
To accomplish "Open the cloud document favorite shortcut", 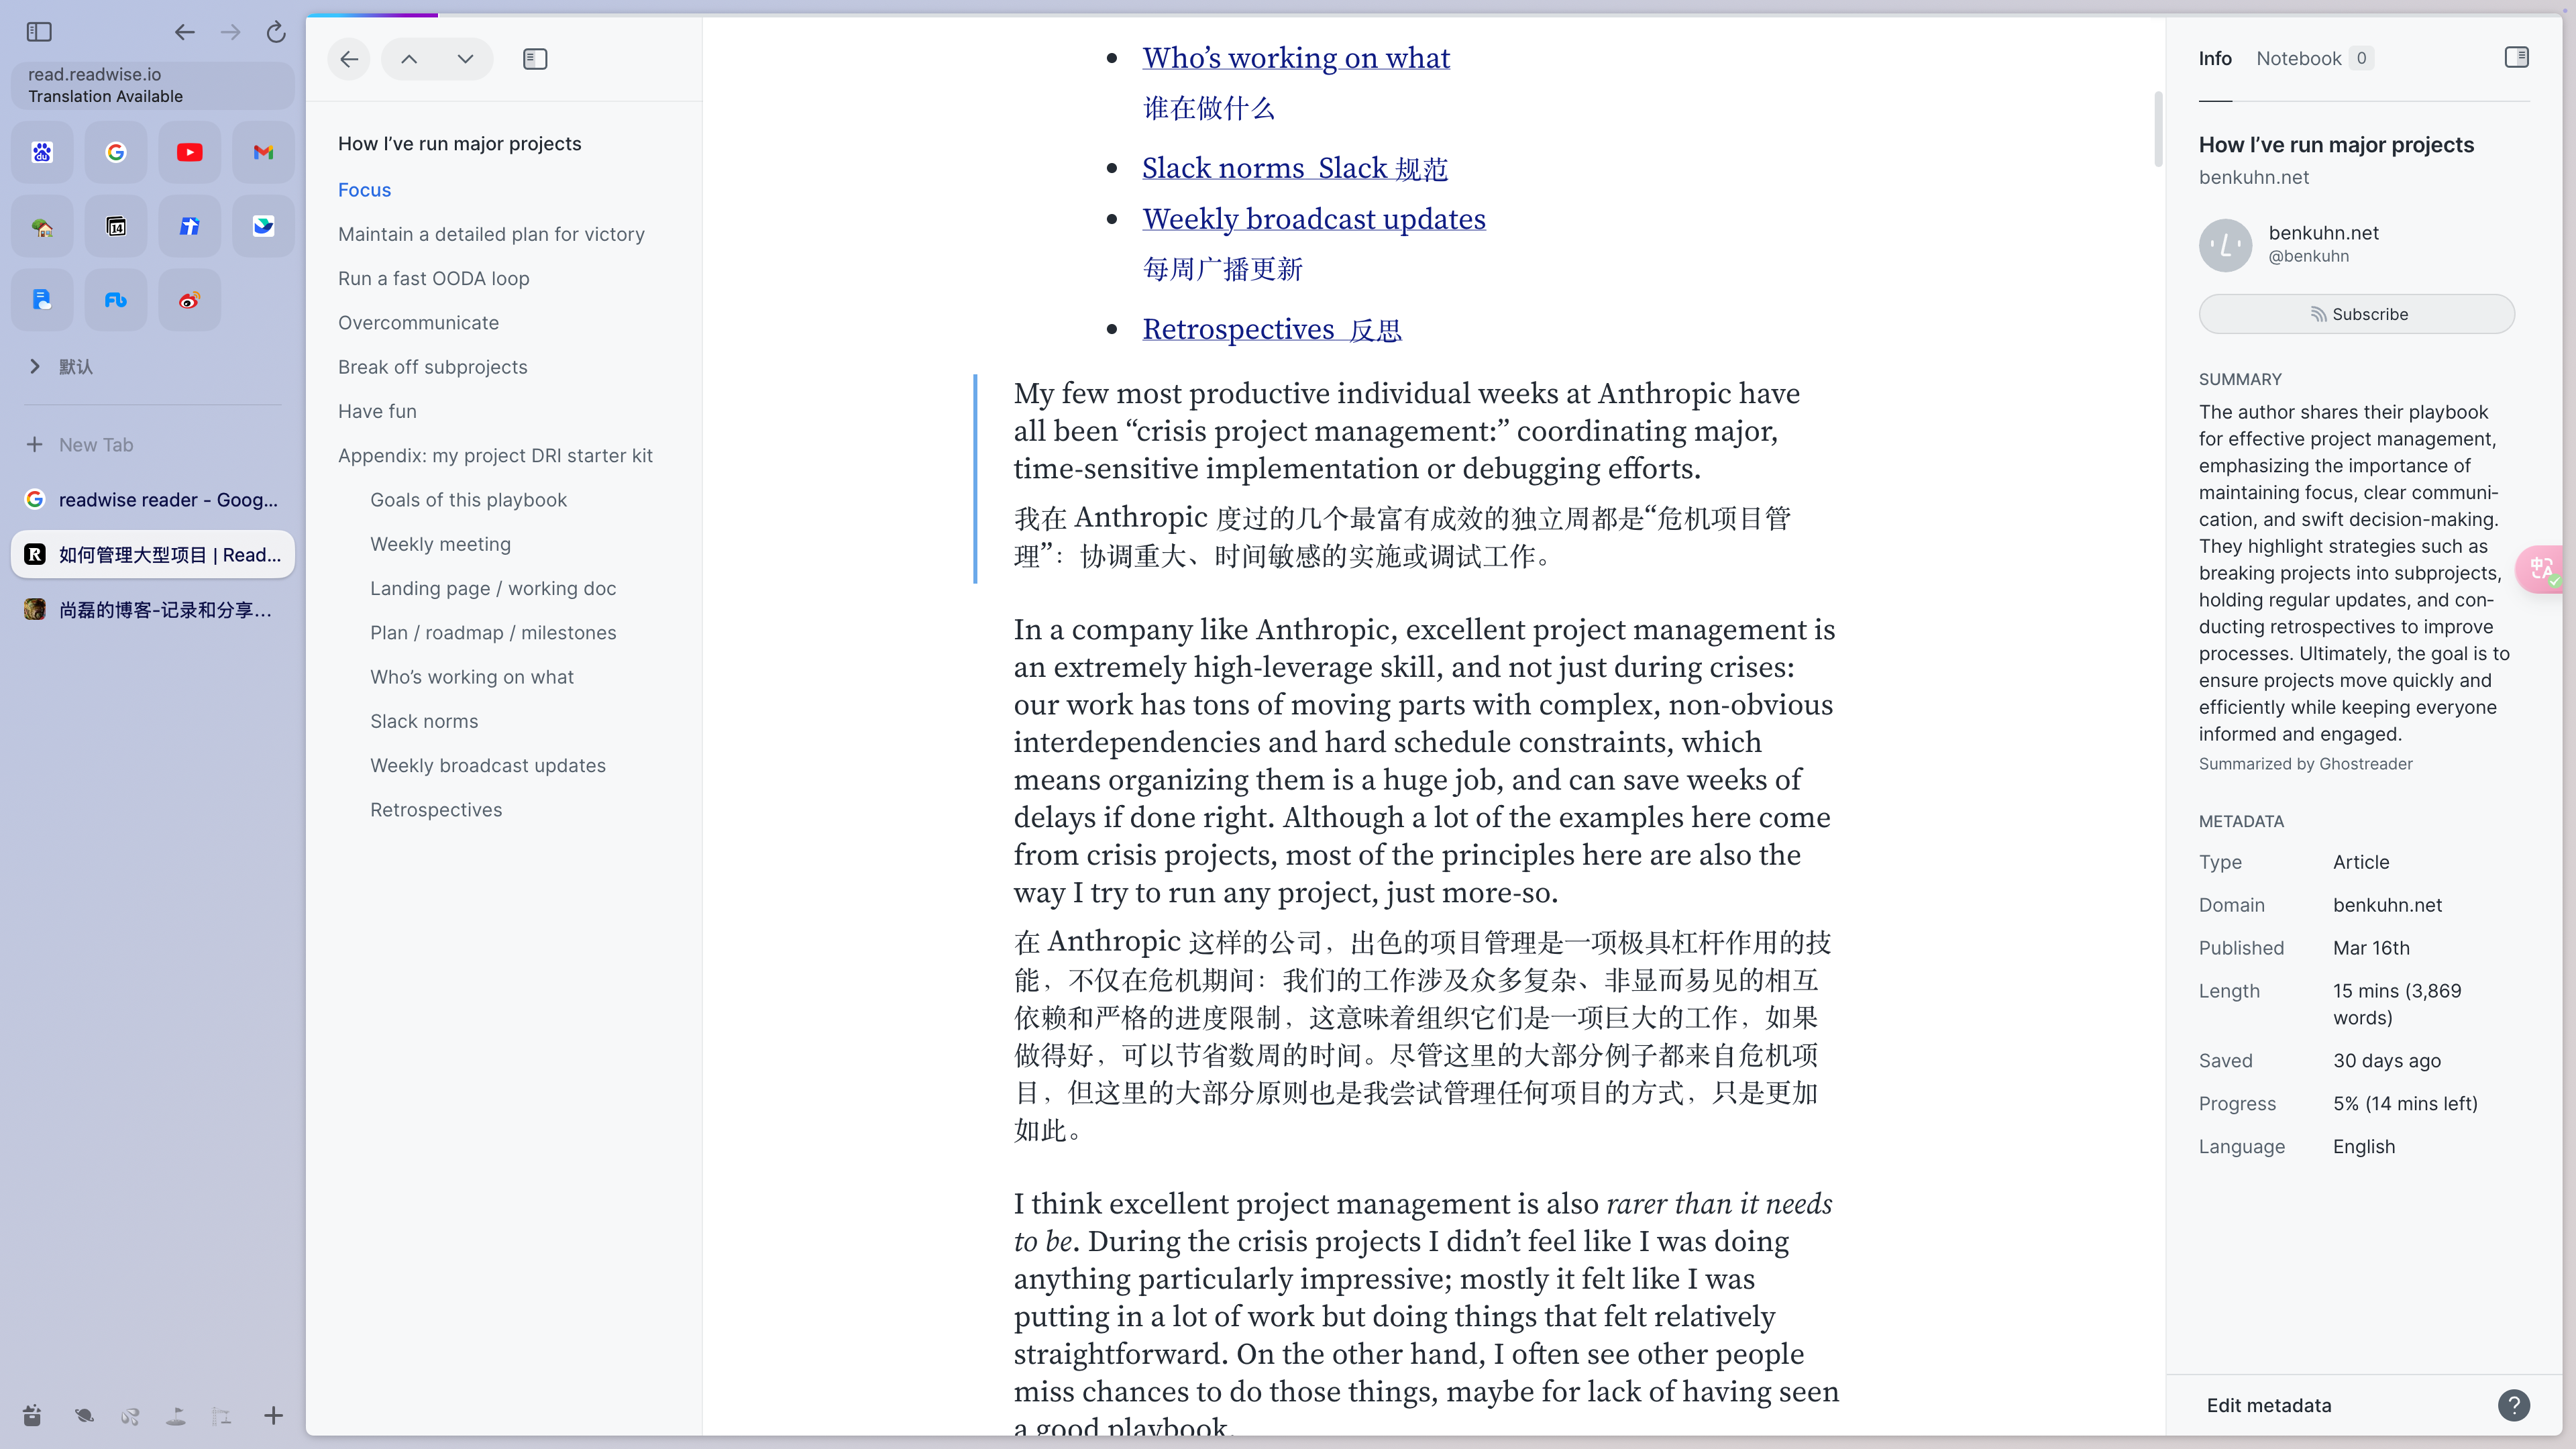I will tap(42, 300).
